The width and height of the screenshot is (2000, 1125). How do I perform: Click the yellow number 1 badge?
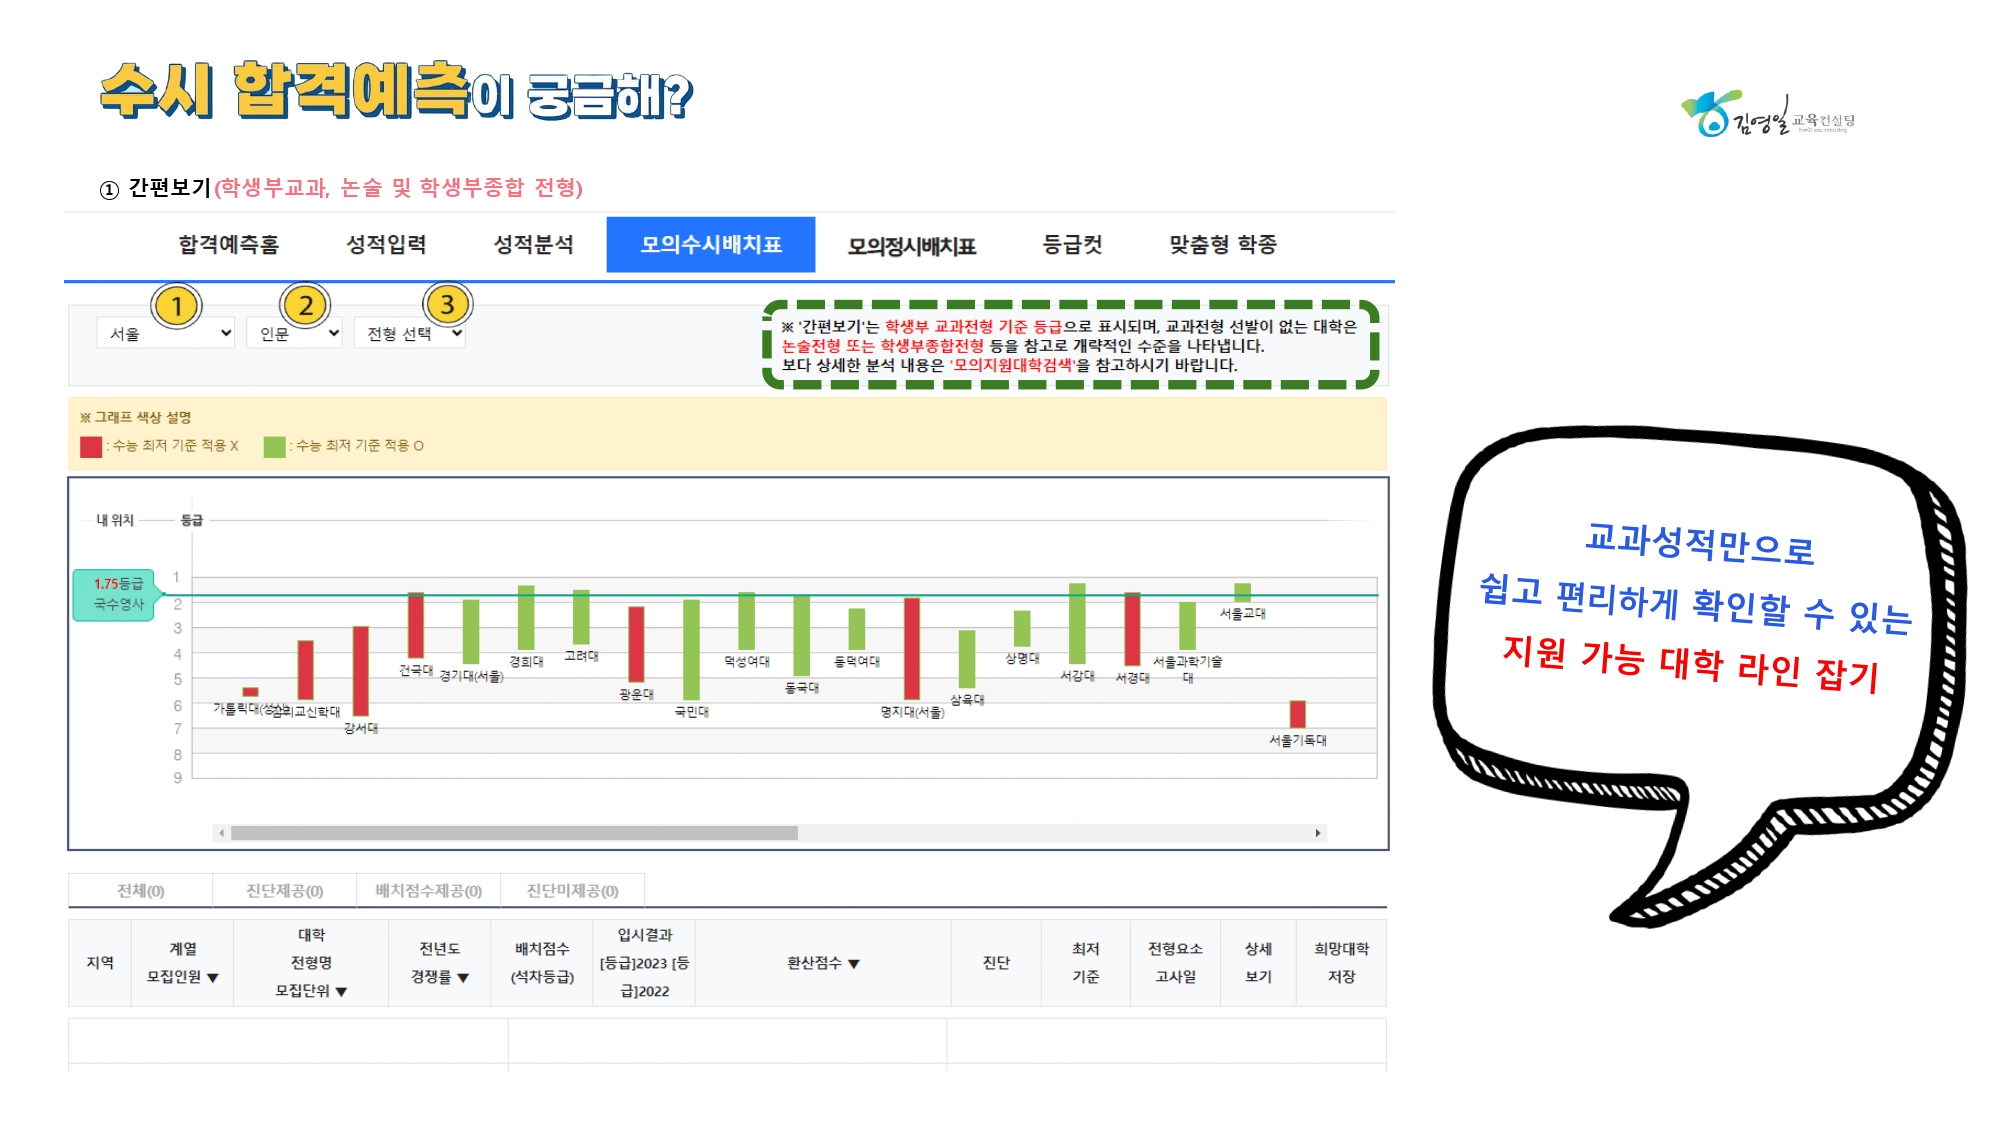[176, 306]
